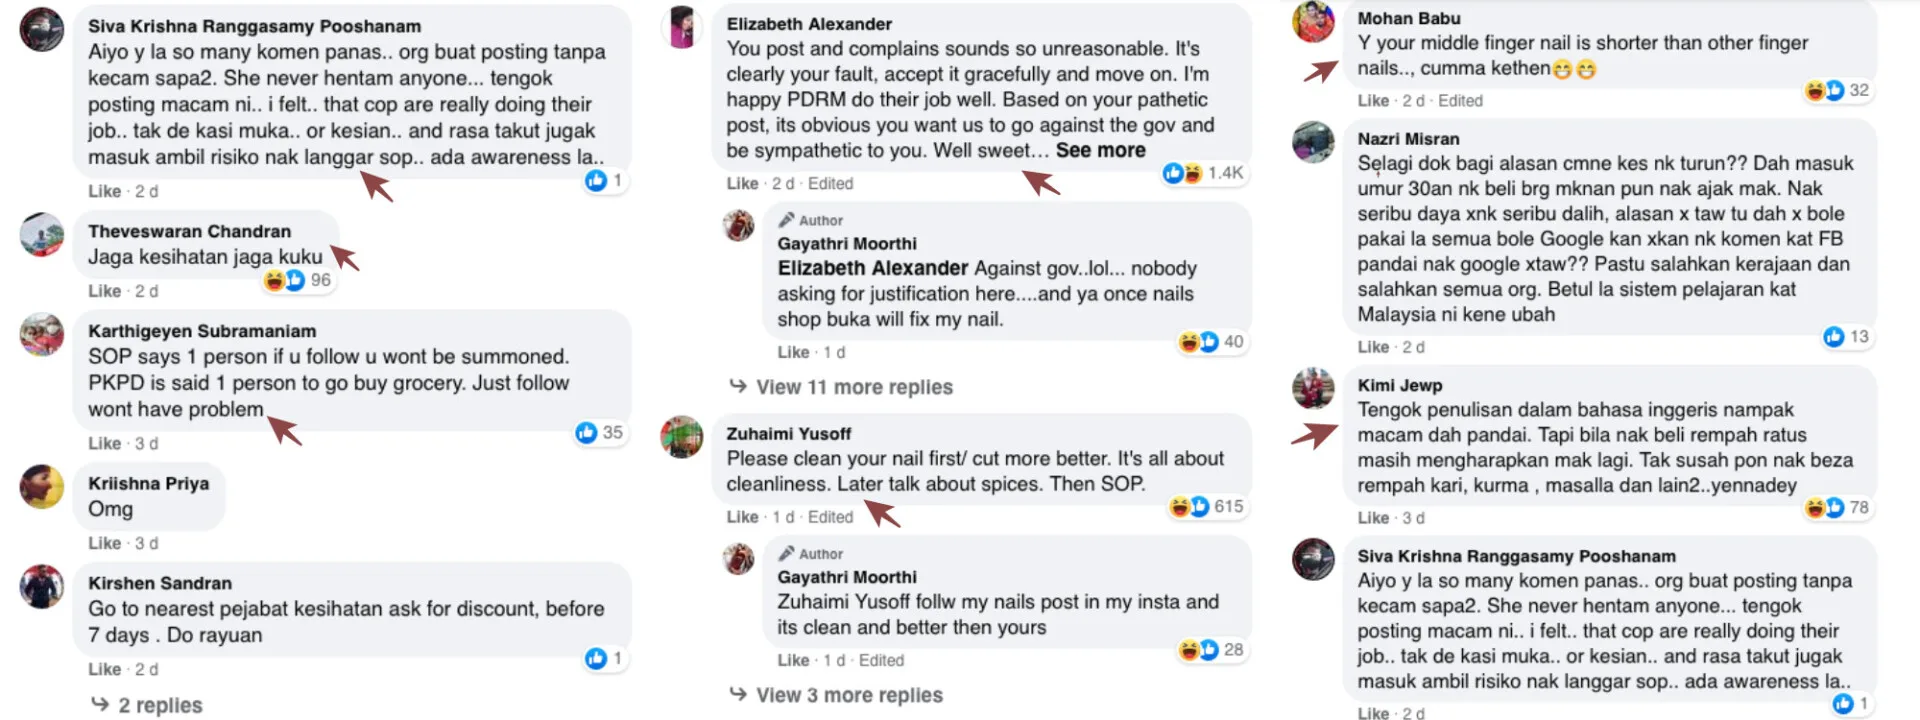Viewport: 1920px width, 720px height.
Task: Open the 615 reactions on Zuhaimi Yusoff's comment
Action: (1207, 507)
